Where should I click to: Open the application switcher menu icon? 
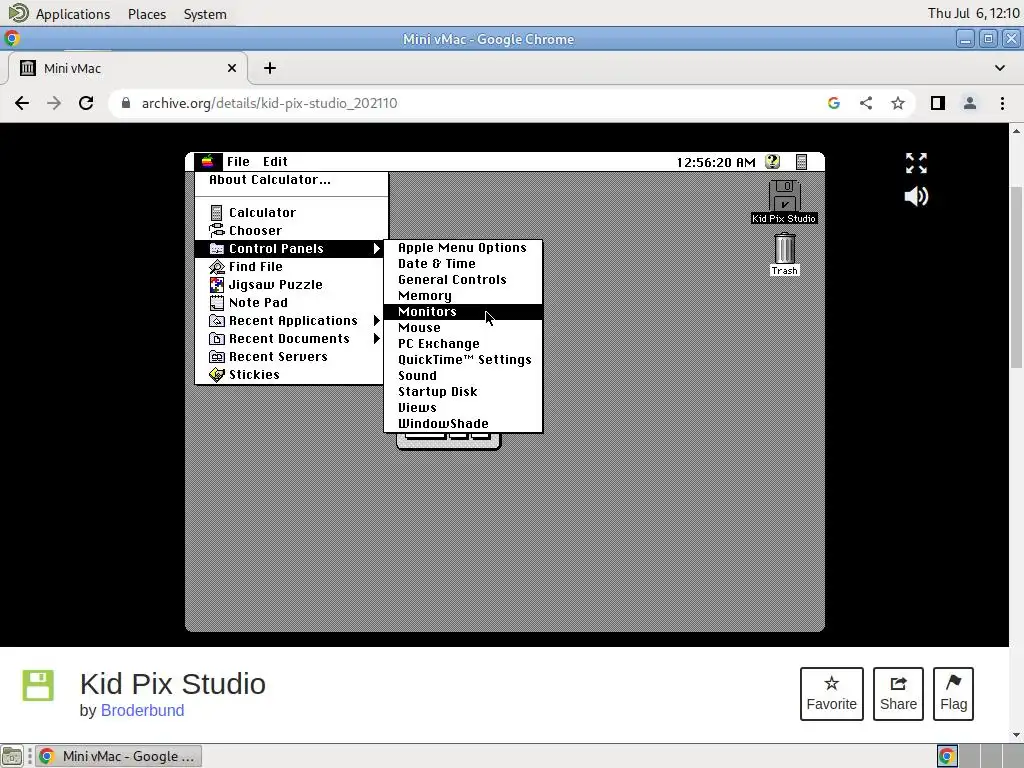coord(802,161)
